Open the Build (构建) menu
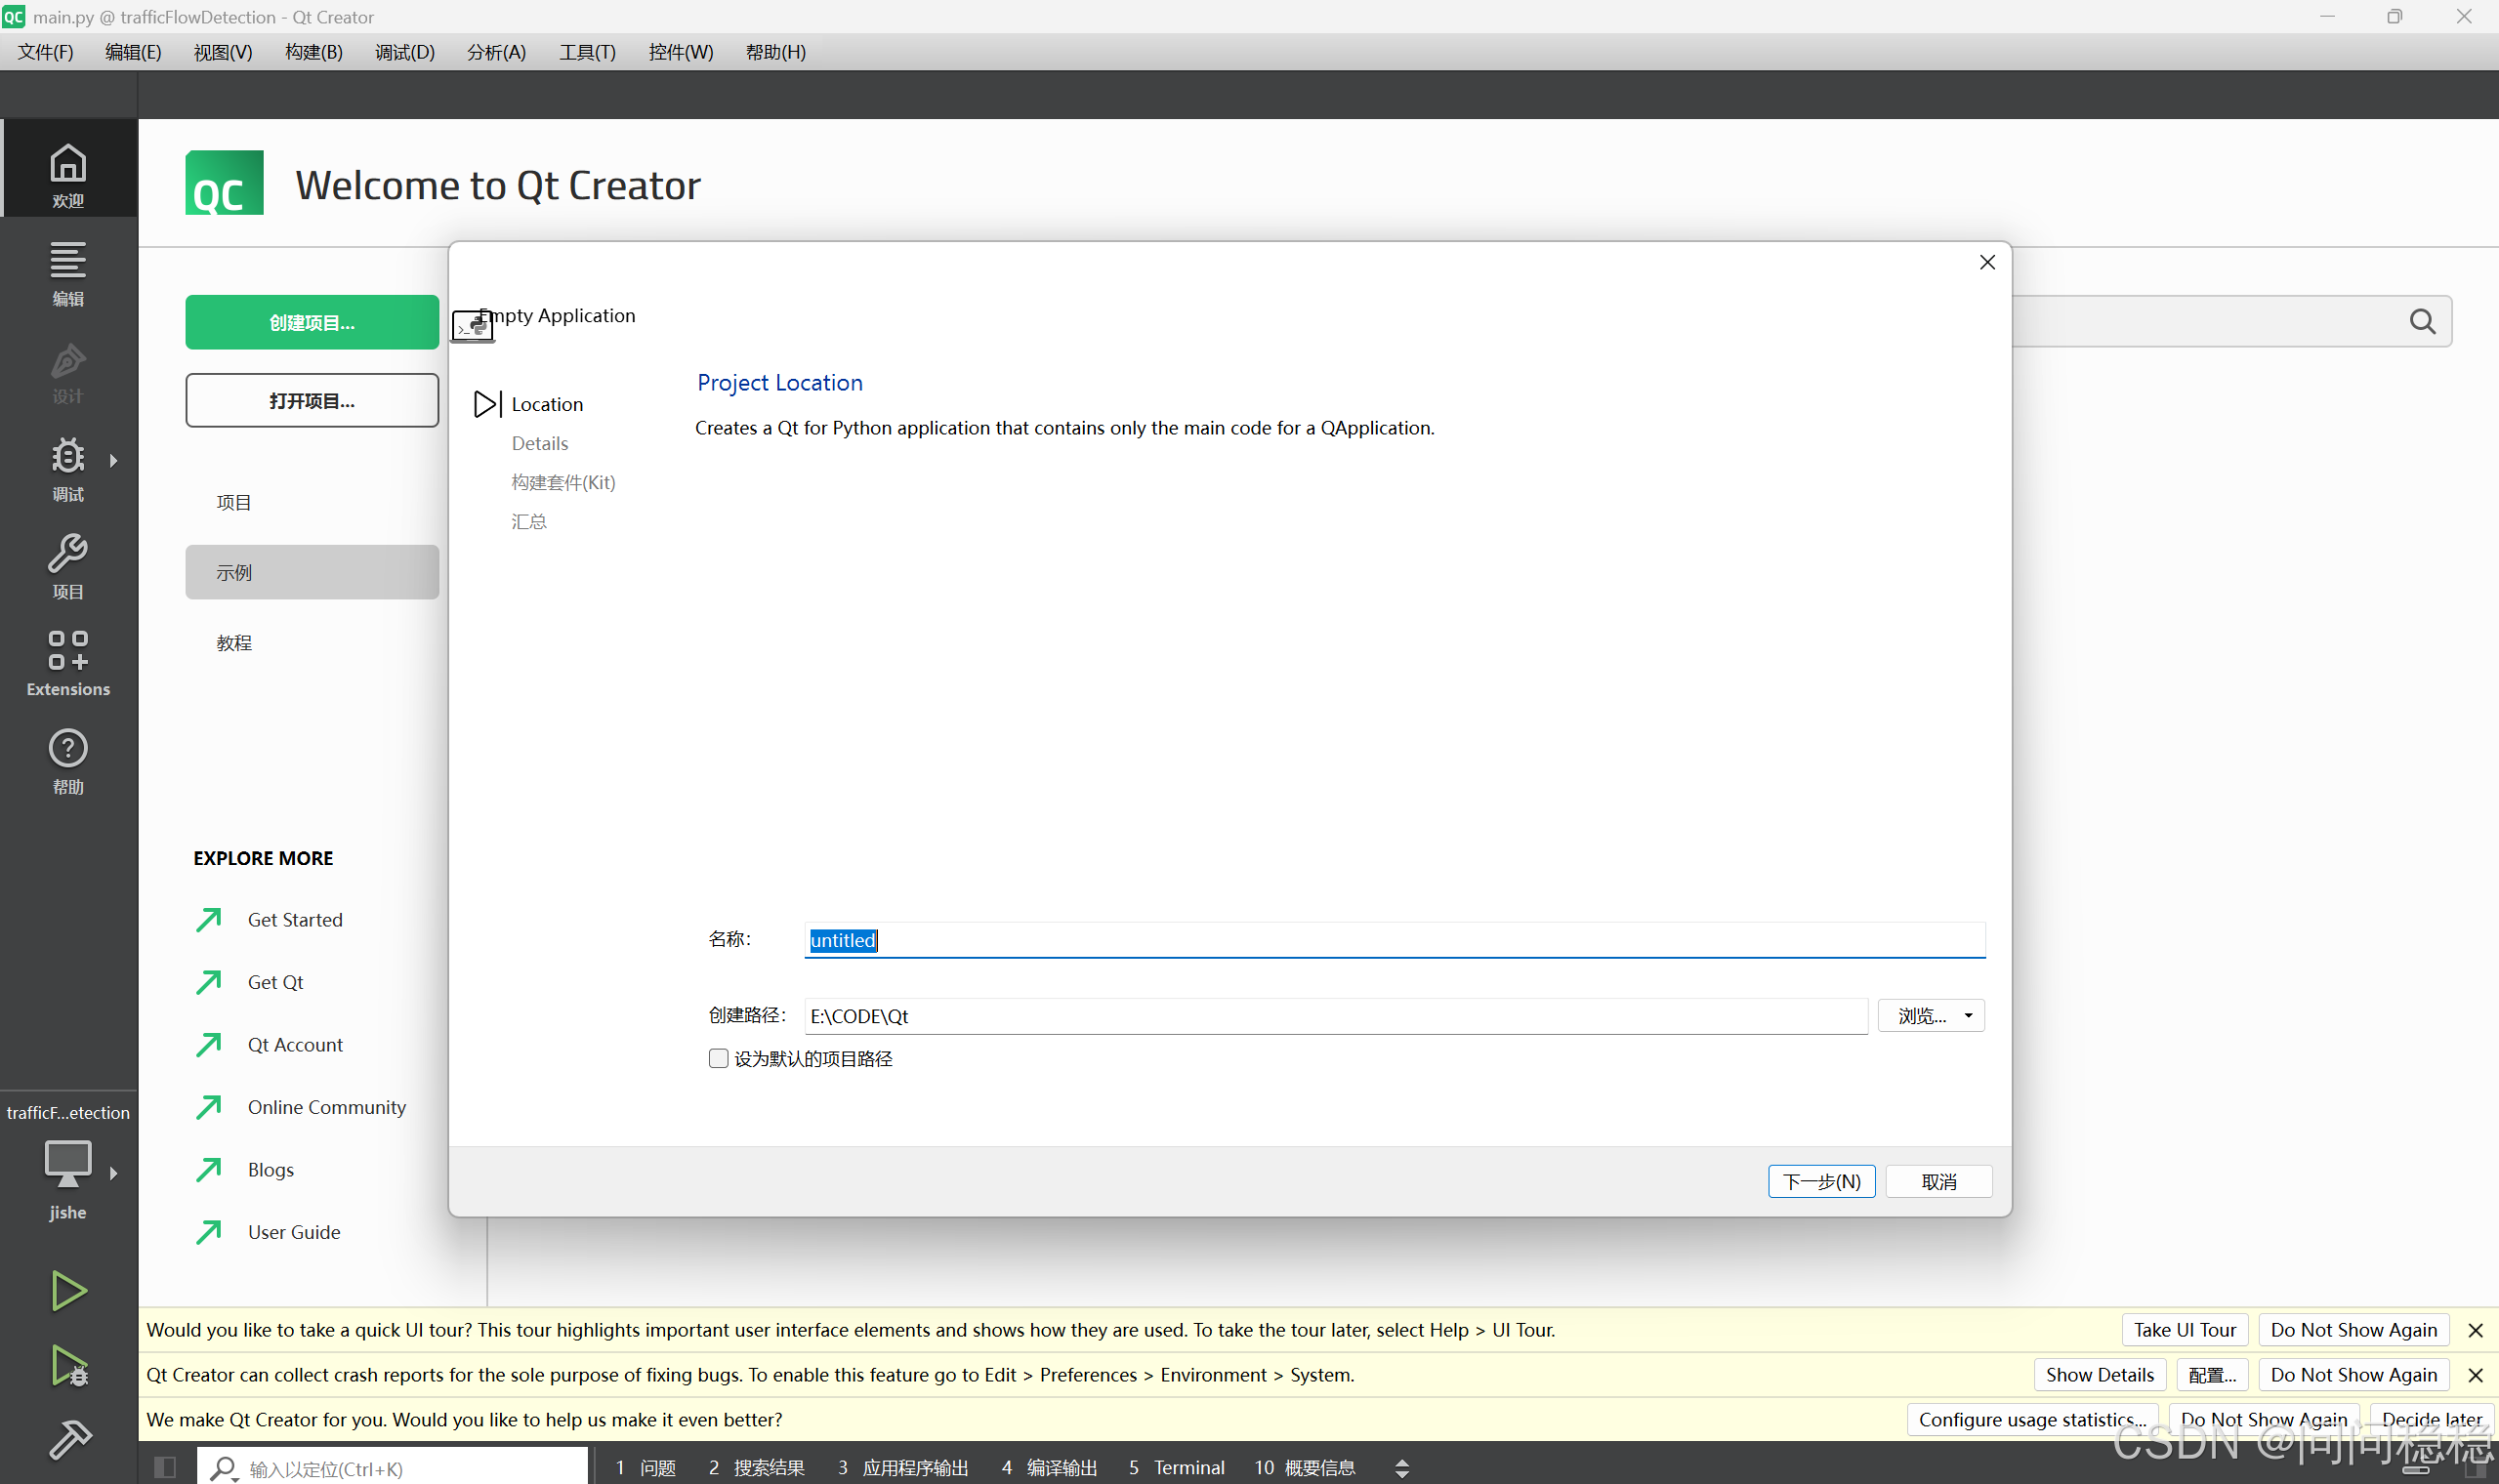Image resolution: width=2499 pixels, height=1484 pixels. (x=313, y=52)
